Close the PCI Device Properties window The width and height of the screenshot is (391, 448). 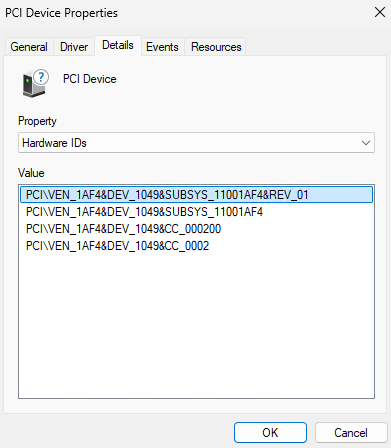click(x=380, y=12)
